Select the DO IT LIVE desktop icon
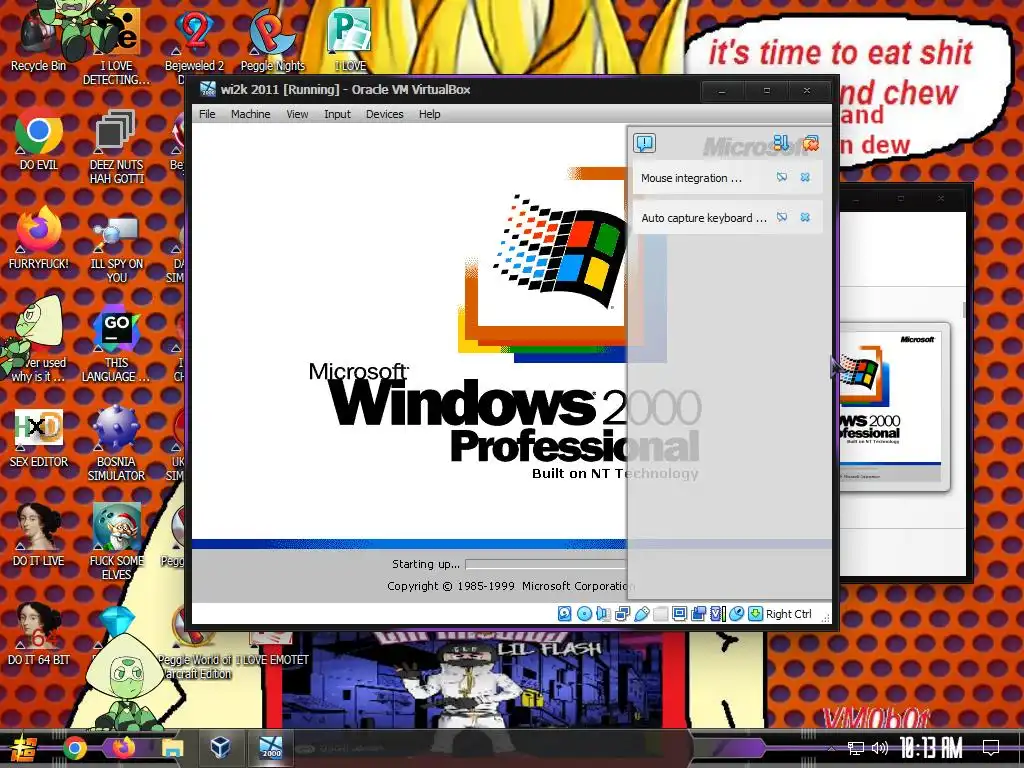Viewport: 1024px width, 768px height. [39, 534]
